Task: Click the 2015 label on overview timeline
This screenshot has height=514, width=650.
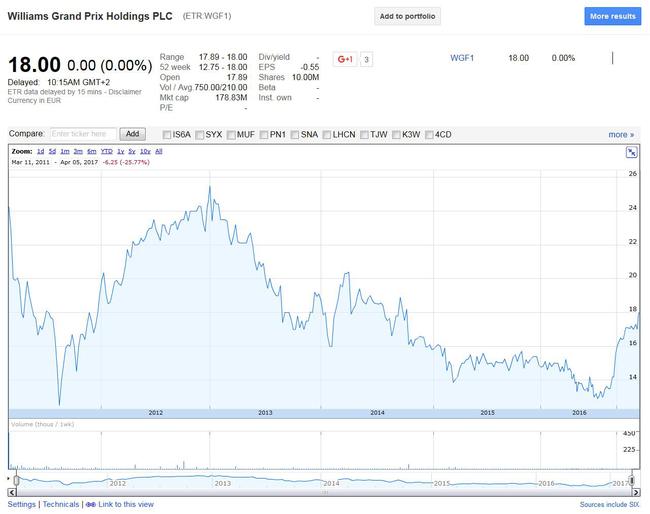Action: coord(442,483)
